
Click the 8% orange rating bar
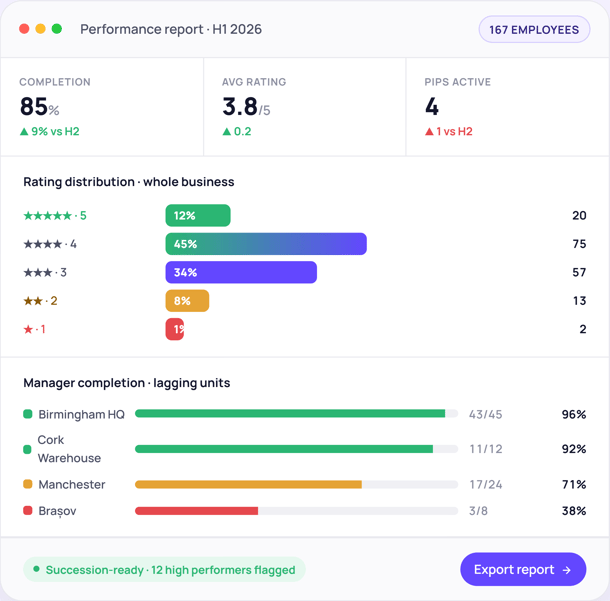coord(187,301)
